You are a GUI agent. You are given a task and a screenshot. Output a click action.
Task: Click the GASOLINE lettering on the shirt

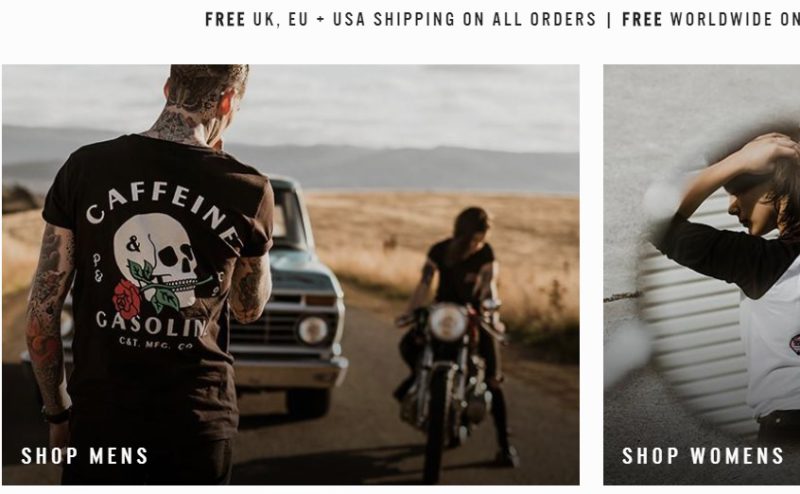click(x=151, y=324)
